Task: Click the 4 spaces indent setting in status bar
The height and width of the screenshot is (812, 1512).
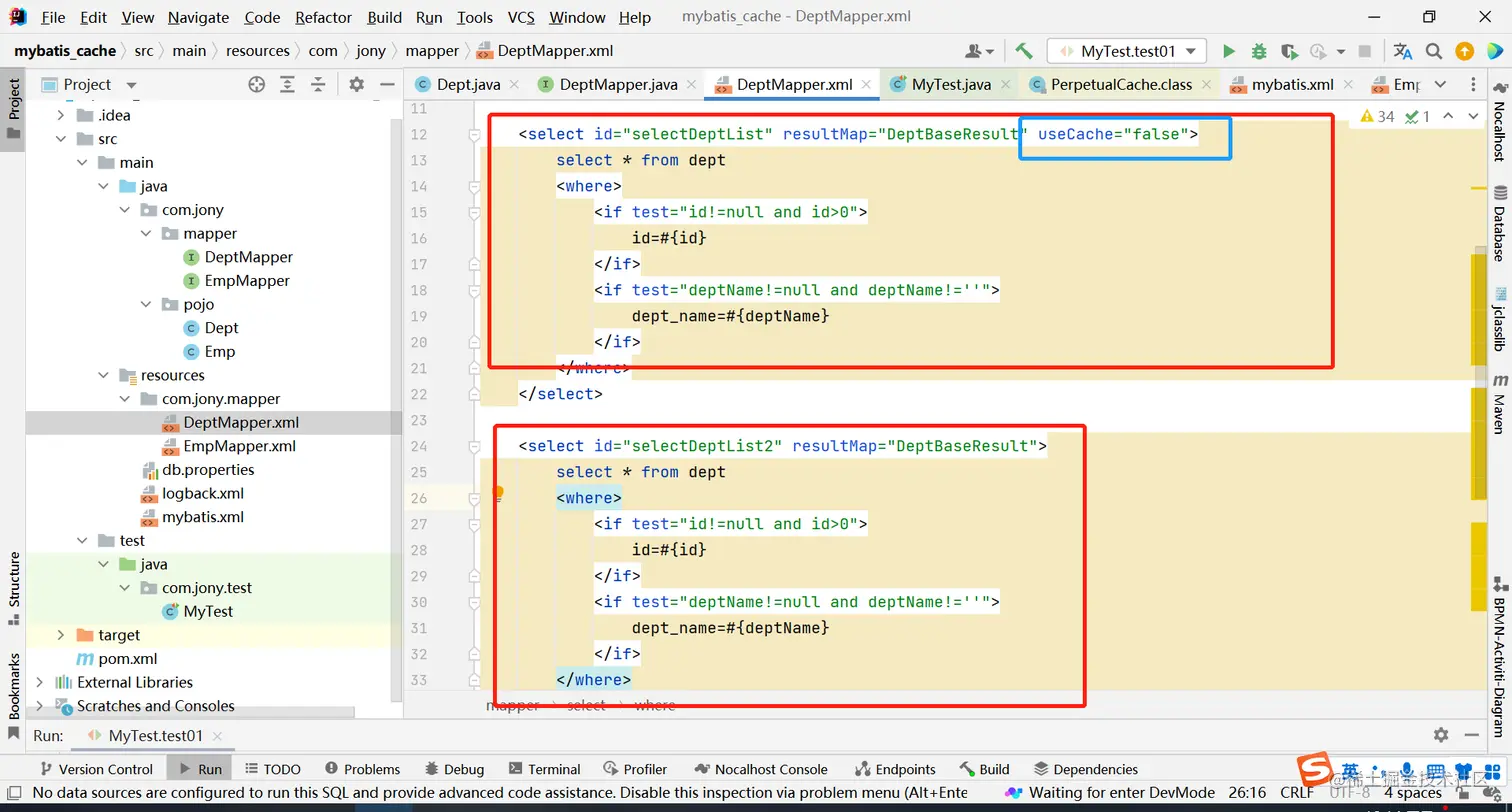Action: [1413, 793]
